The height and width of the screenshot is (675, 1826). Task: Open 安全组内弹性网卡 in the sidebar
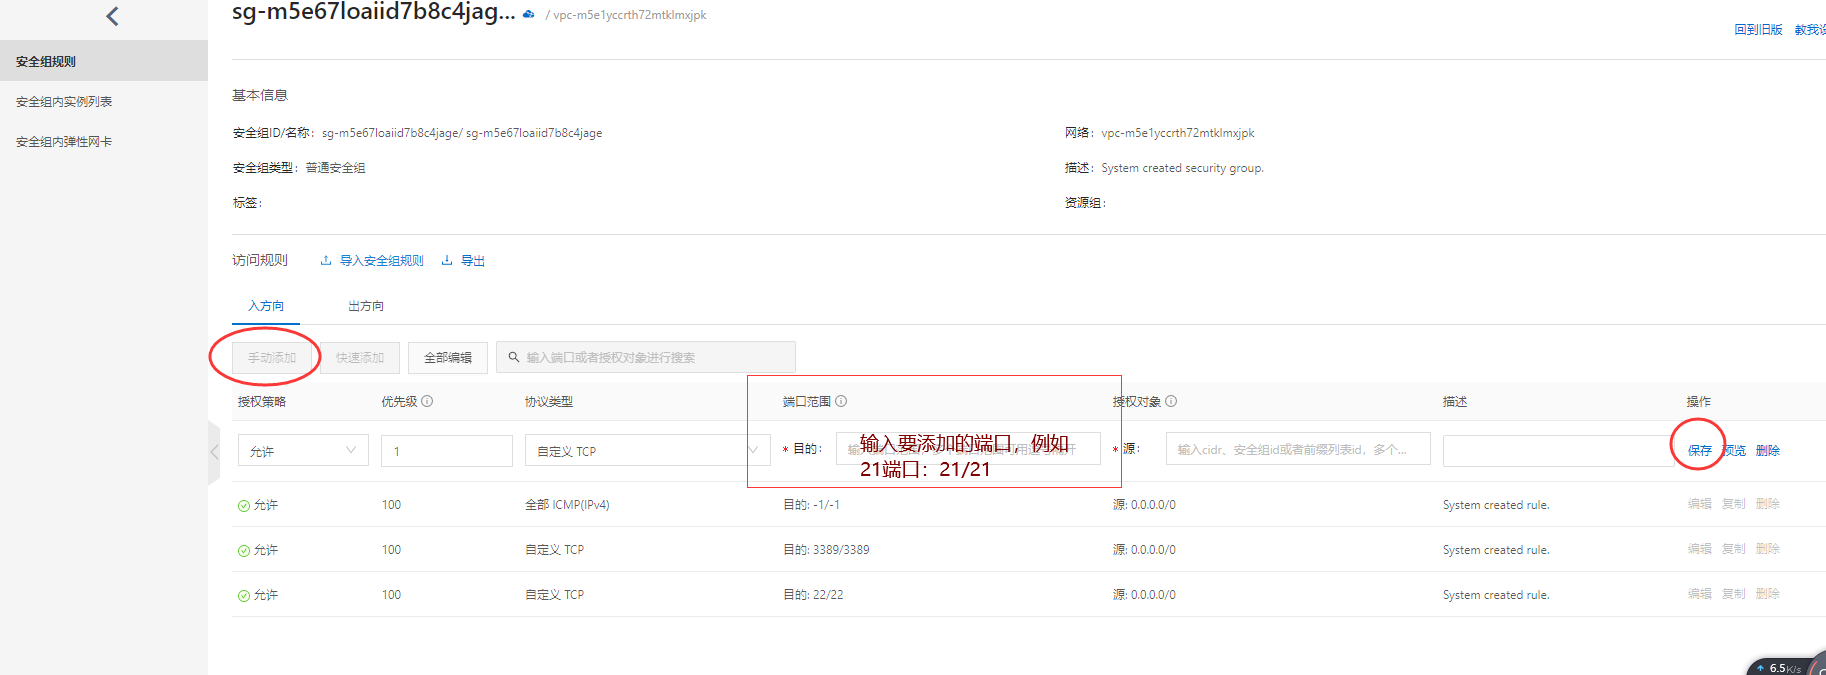click(x=64, y=142)
